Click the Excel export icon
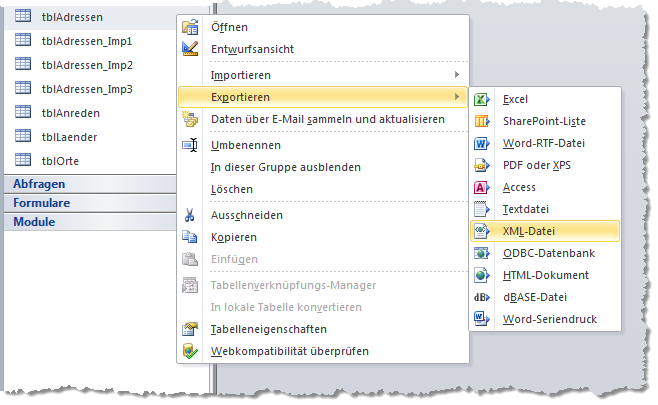This screenshot has height=405, width=658. (481, 99)
